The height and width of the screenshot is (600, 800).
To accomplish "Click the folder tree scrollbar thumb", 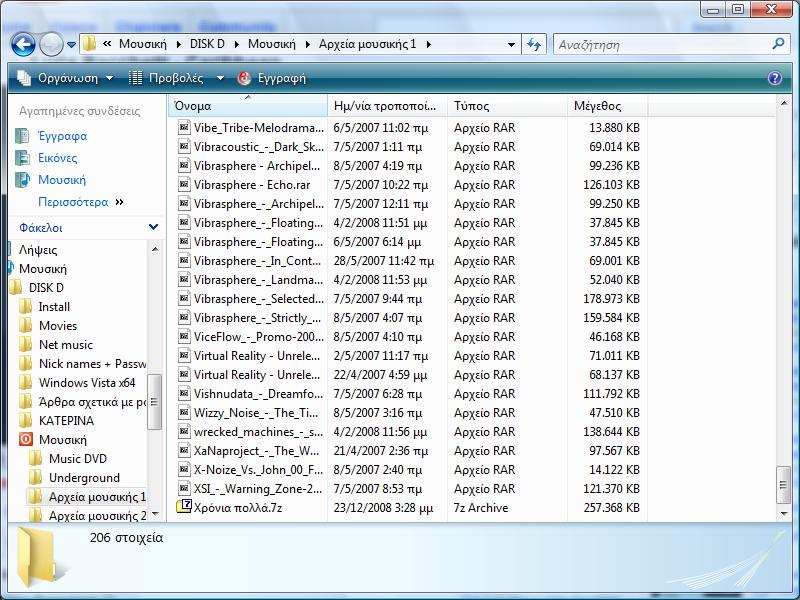I will pos(154,402).
